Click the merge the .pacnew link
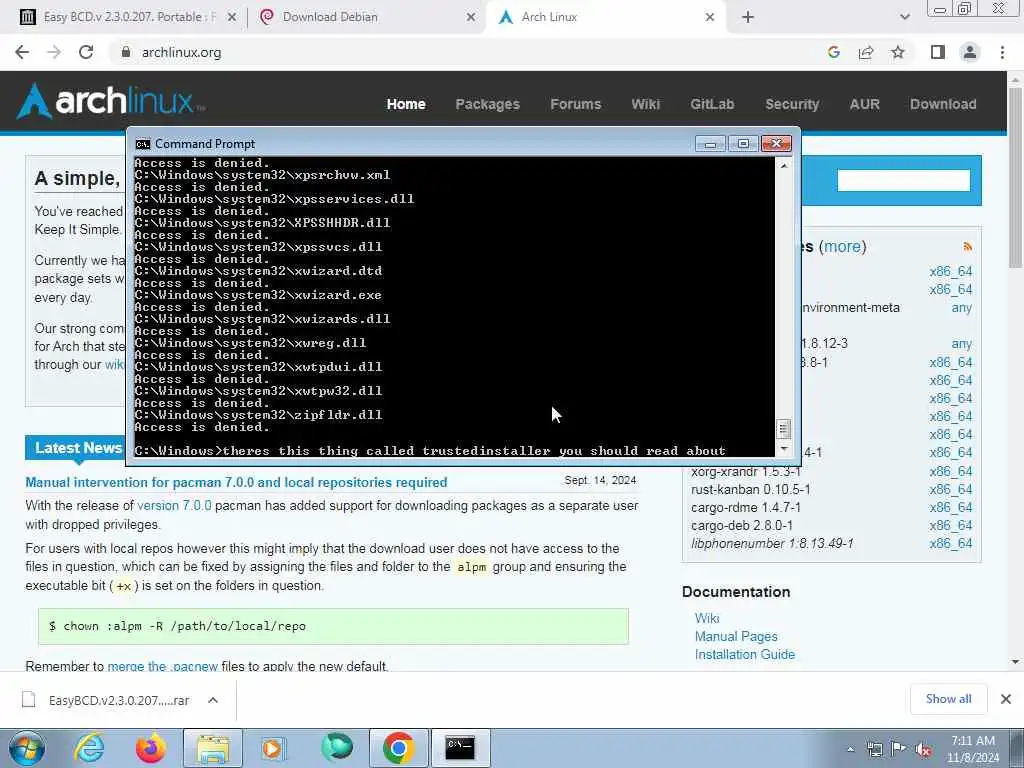 coord(162,666)
